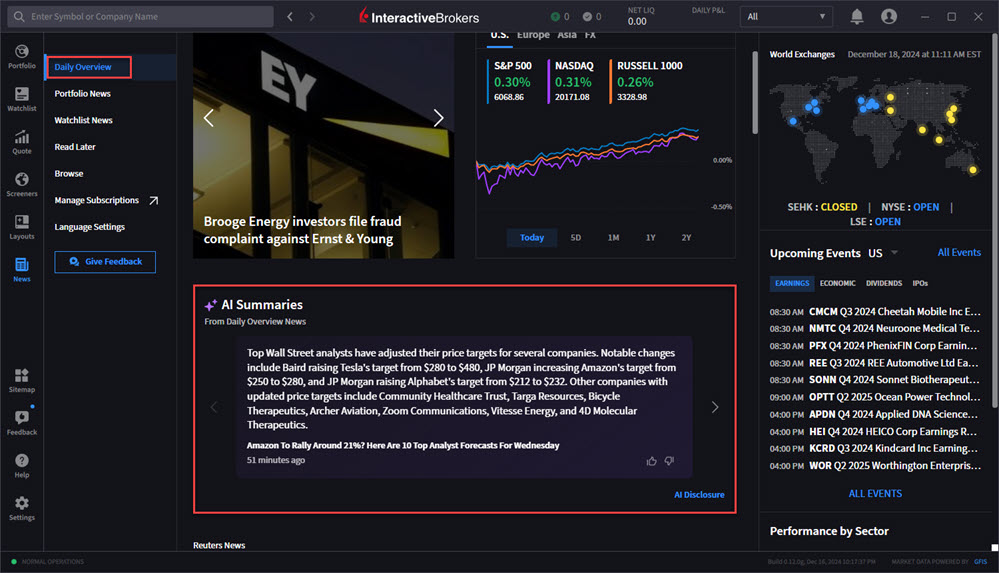Open the Quote sidebar icon
The height and width of the screenshot is (573, 999).
(22, 141)
